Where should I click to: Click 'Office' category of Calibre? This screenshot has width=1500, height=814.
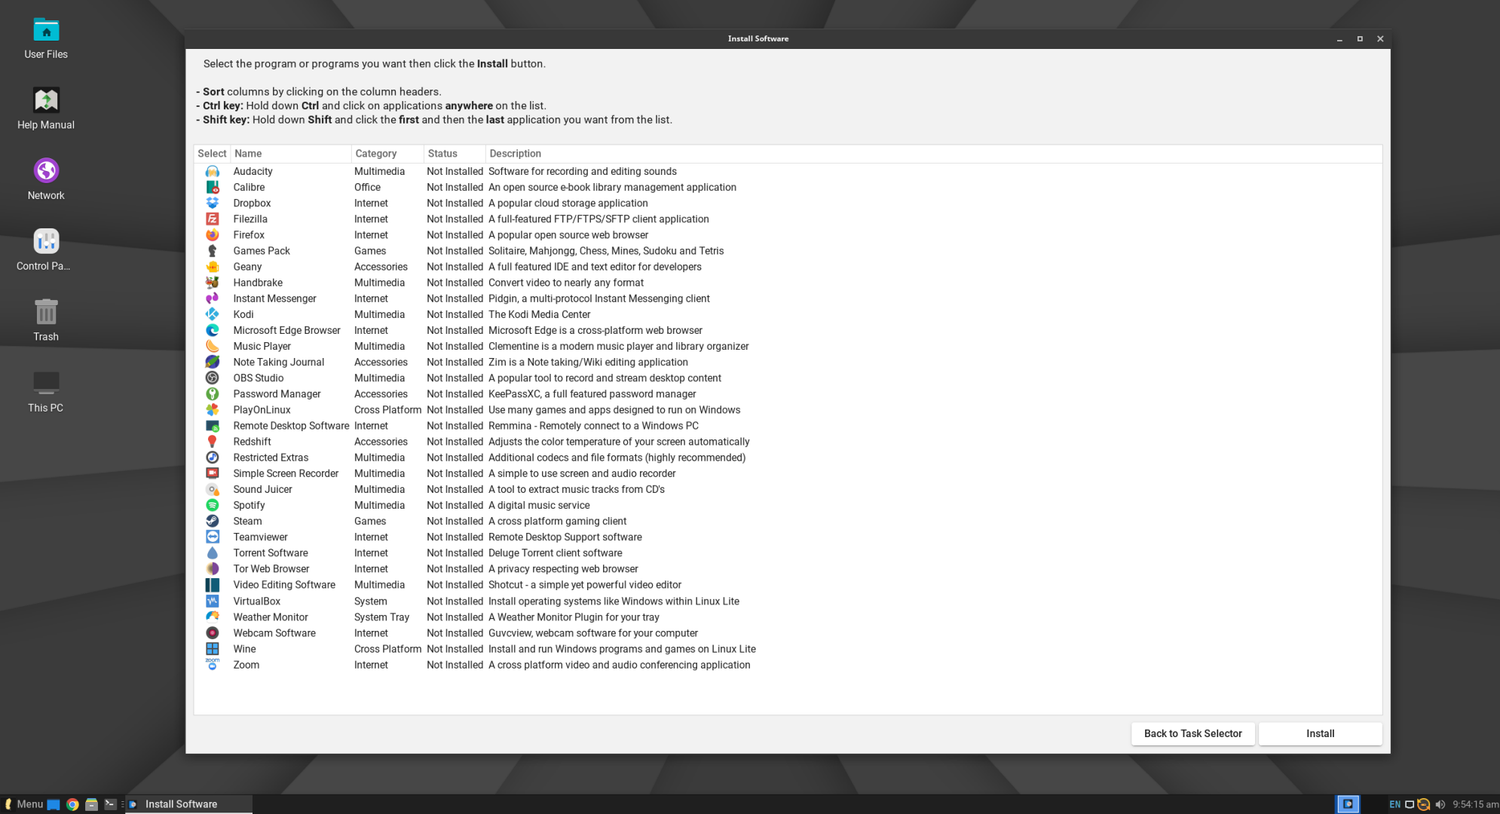tap(367, 188)
